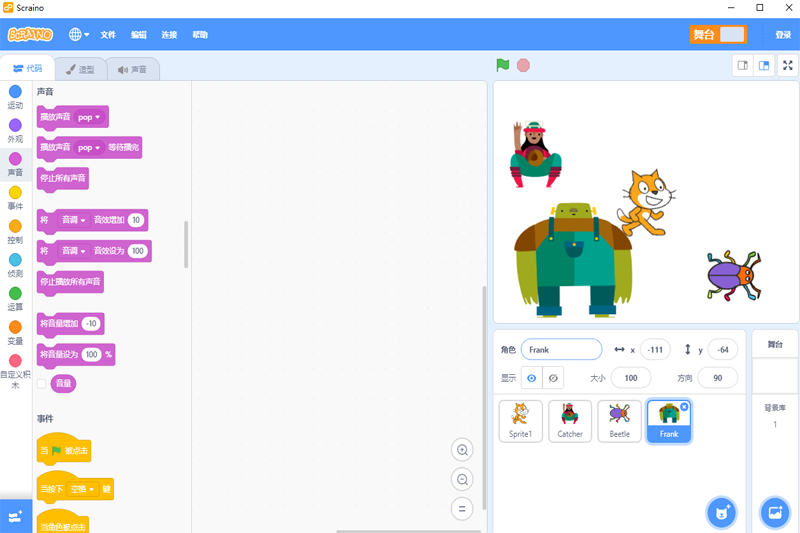This screenshot has height=533, width=800.
Task: Expand 音调 dropdown in 音效增加 block
Action: (73, 220)
